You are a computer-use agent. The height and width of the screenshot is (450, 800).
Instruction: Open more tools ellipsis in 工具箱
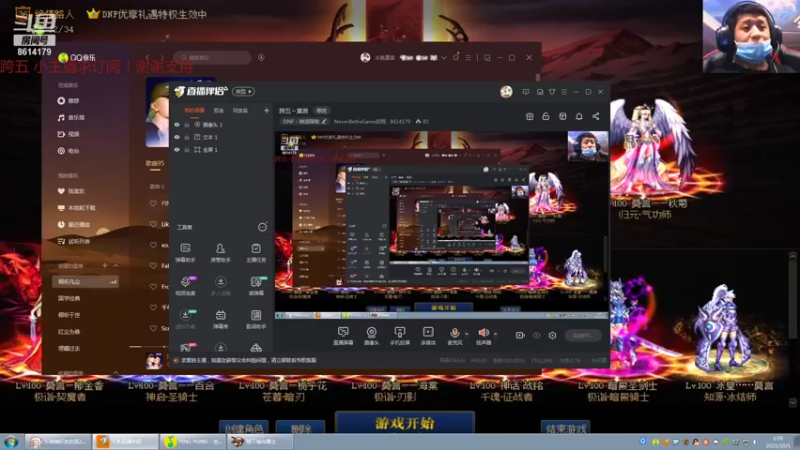click(x=262, y=227)
